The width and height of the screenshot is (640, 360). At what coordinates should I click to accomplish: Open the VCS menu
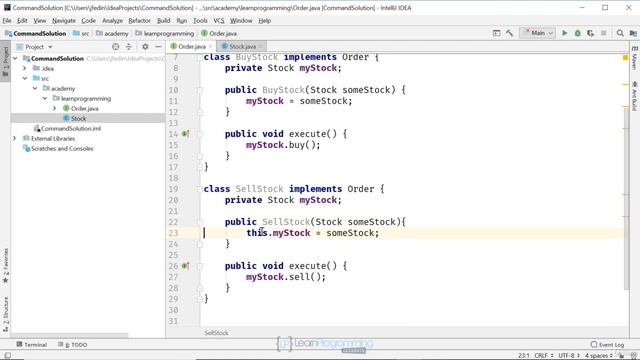219,20
